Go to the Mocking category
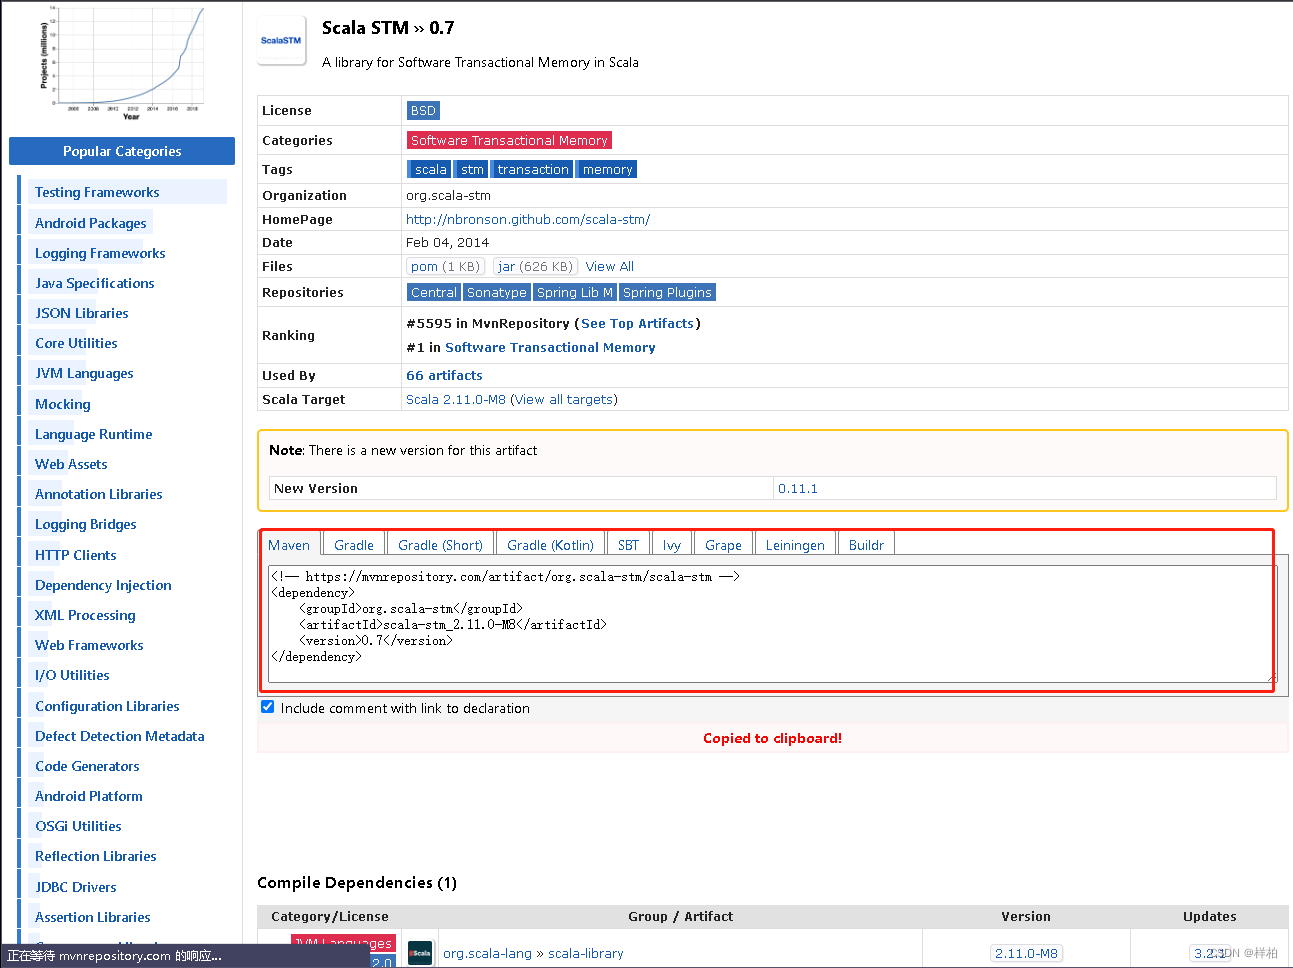 [63, 405]
